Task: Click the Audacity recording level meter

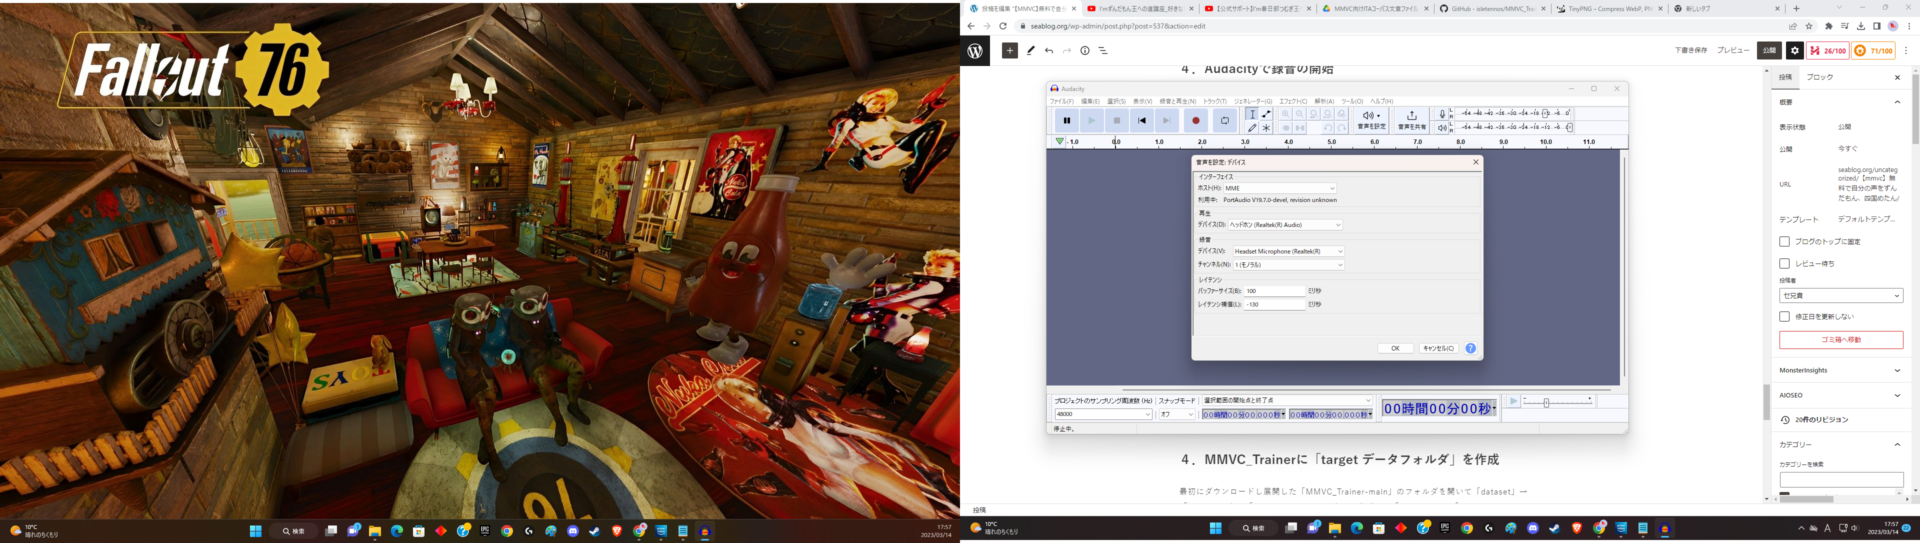Action: pos(1512,113)
